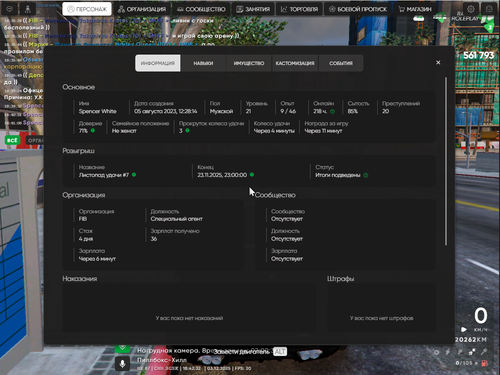Switch to the Кастомизация tab
Viewport: 500px width, 375px height.
click(295, 63)
